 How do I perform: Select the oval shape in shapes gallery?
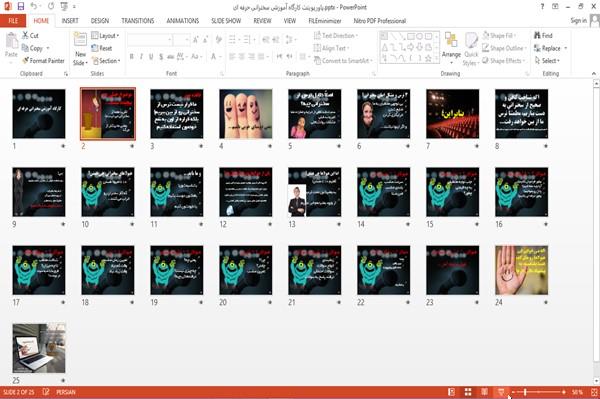tap(420, 36)
